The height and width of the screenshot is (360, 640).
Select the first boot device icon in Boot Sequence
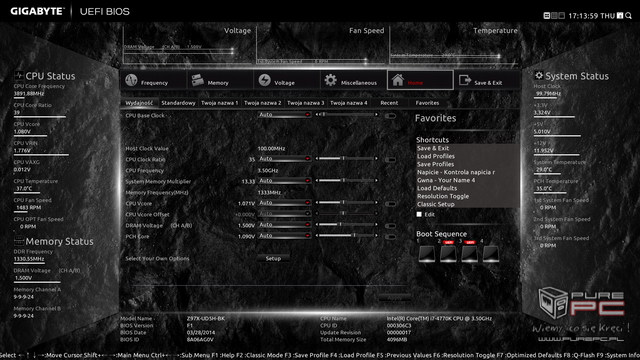[427, 254]
